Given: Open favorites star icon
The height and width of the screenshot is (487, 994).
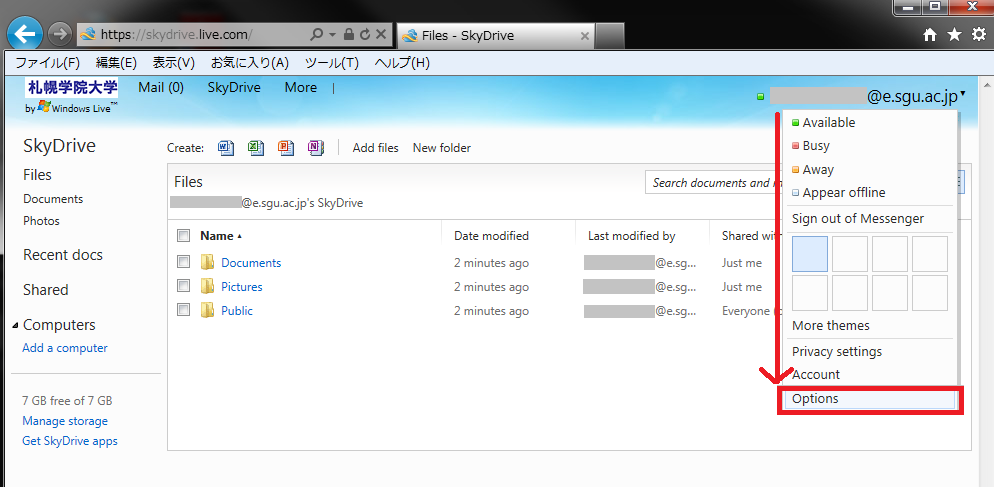Looking at the screenshot, I should (954, 35).
